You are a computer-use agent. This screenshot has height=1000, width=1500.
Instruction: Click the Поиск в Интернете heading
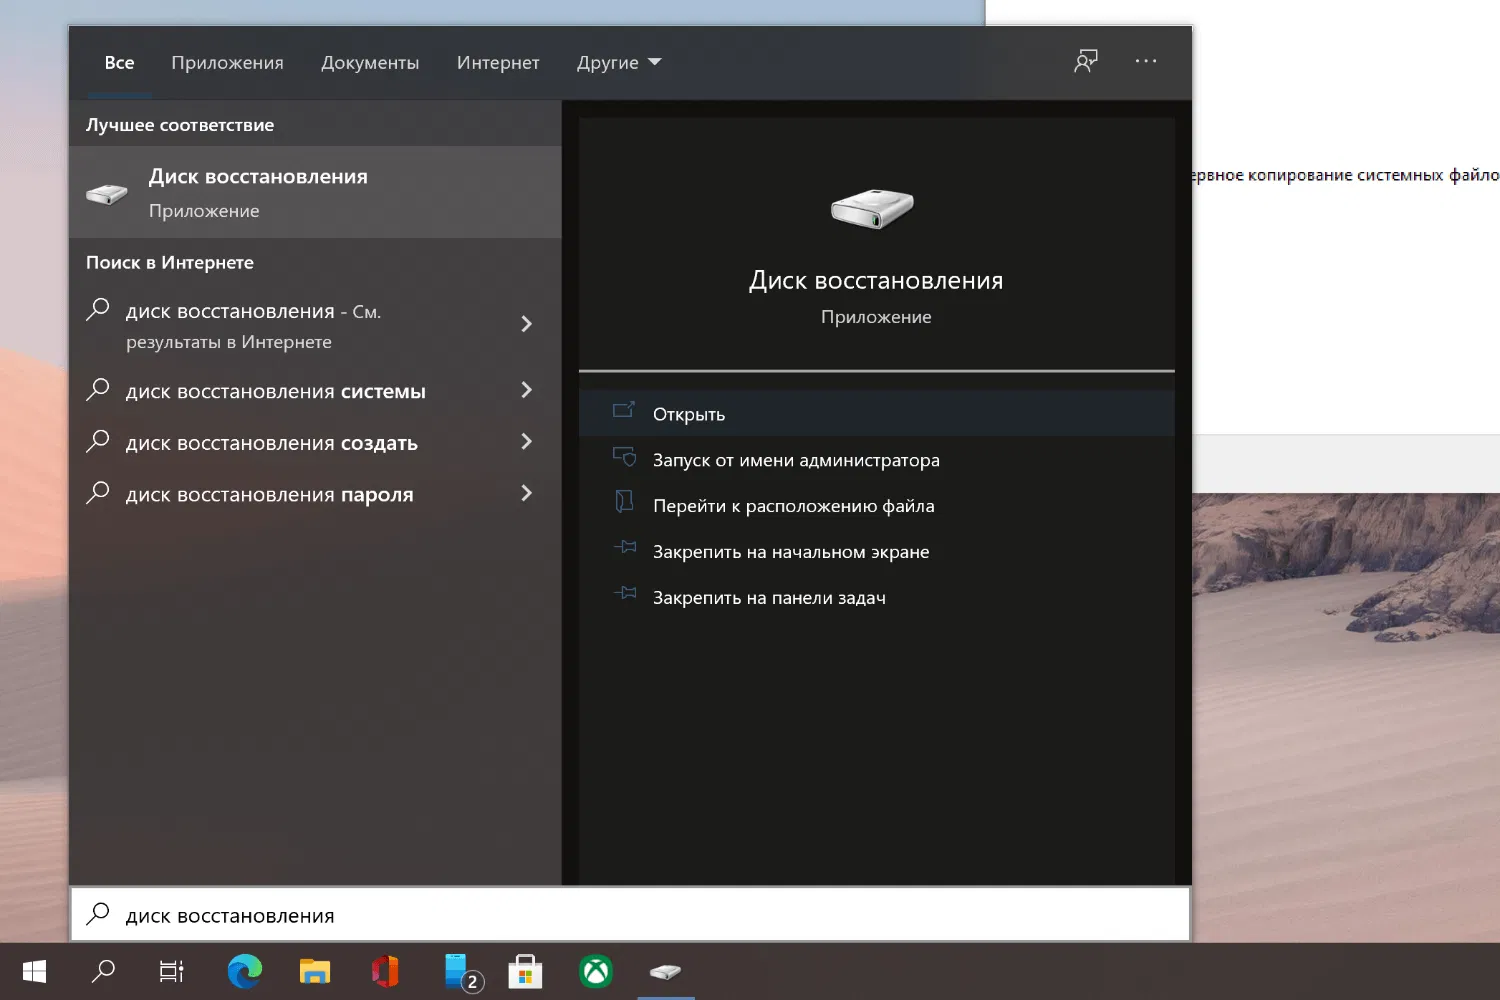click(170, 262)
